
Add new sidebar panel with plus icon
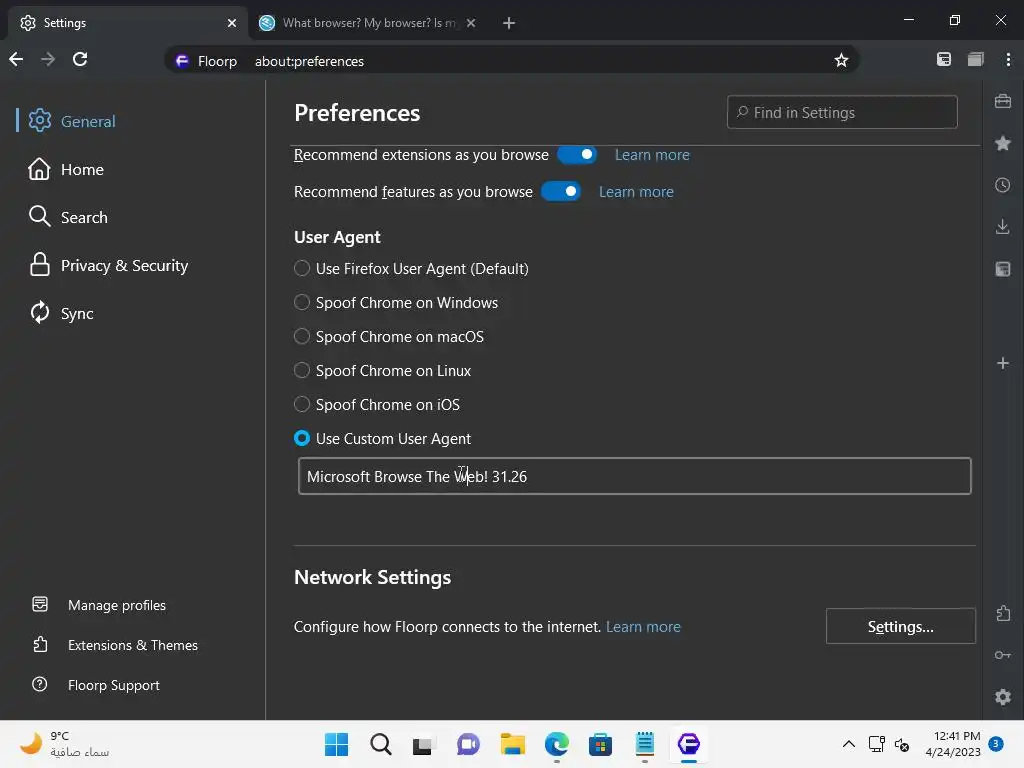(x=1002, y=363)
